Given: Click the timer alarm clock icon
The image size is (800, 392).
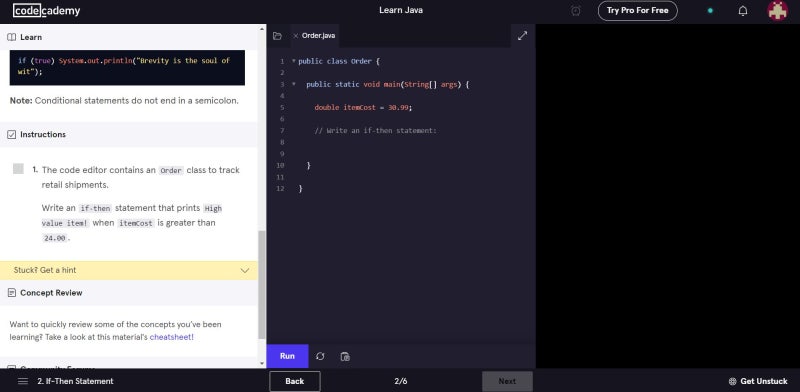Looking at the screenshot, I should point(576,11).
